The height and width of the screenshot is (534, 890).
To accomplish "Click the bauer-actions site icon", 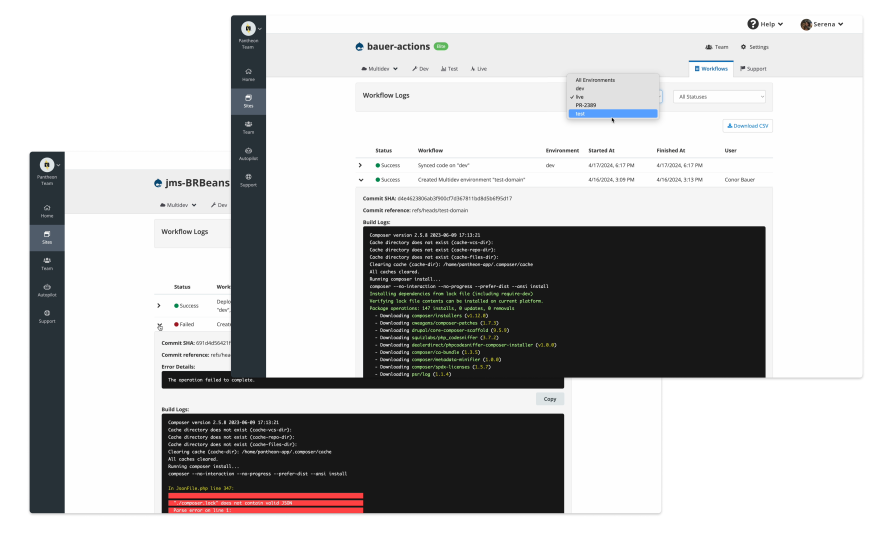I will pyautogui.click(x=359, y=47).
